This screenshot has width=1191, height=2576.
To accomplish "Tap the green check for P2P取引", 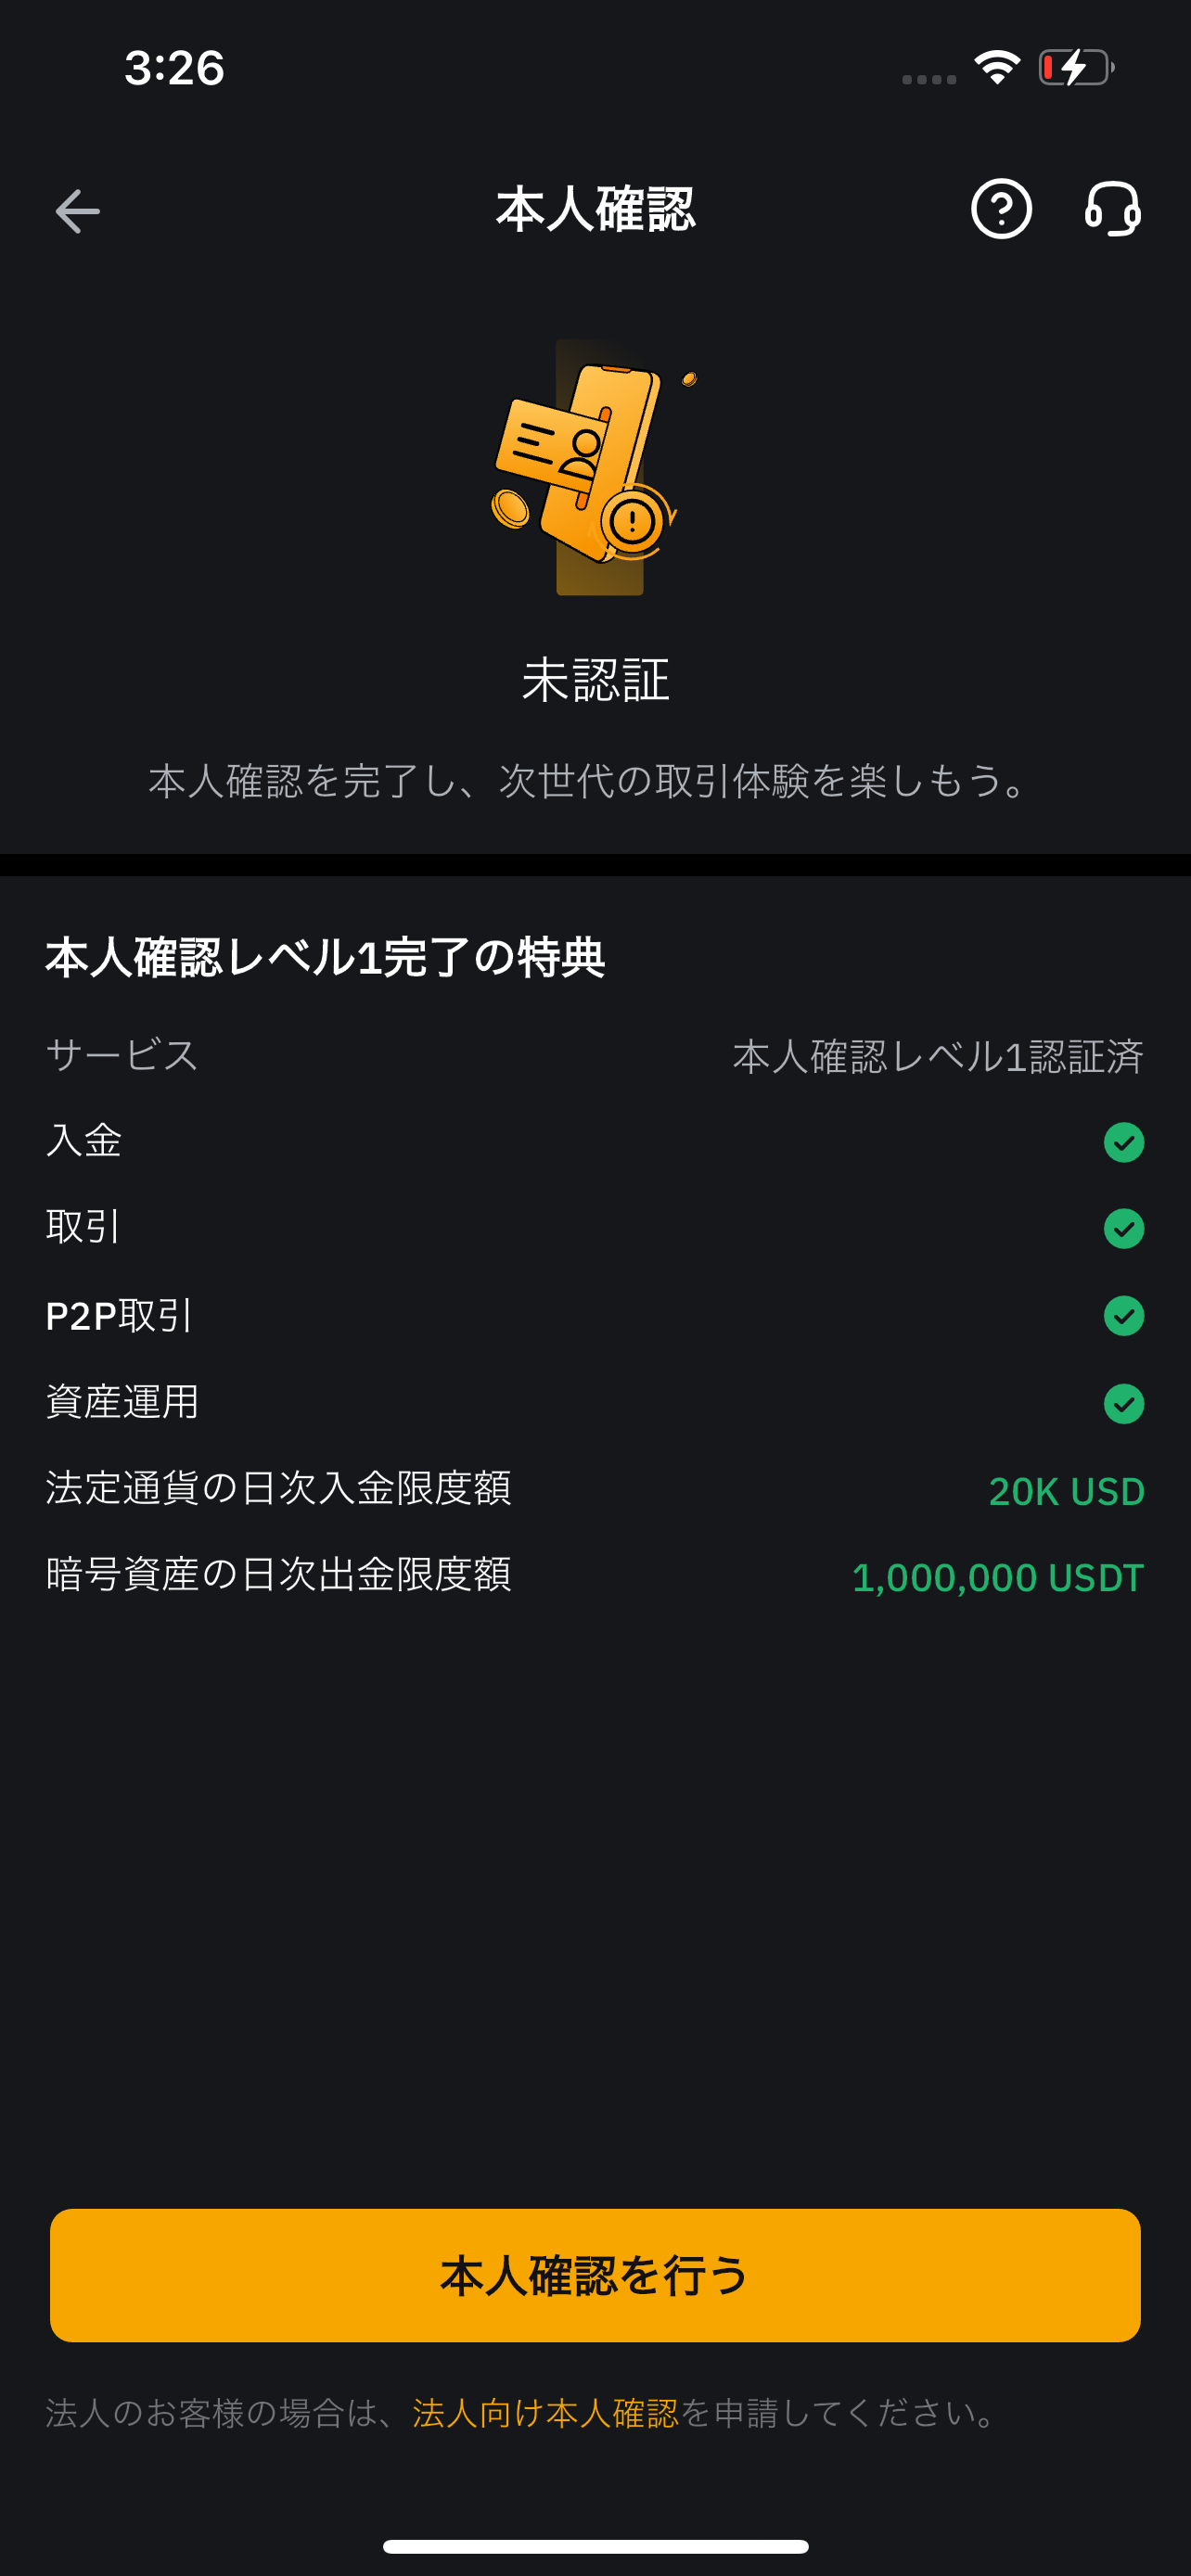I will pyautogui.click(x=1123, y=1316).
